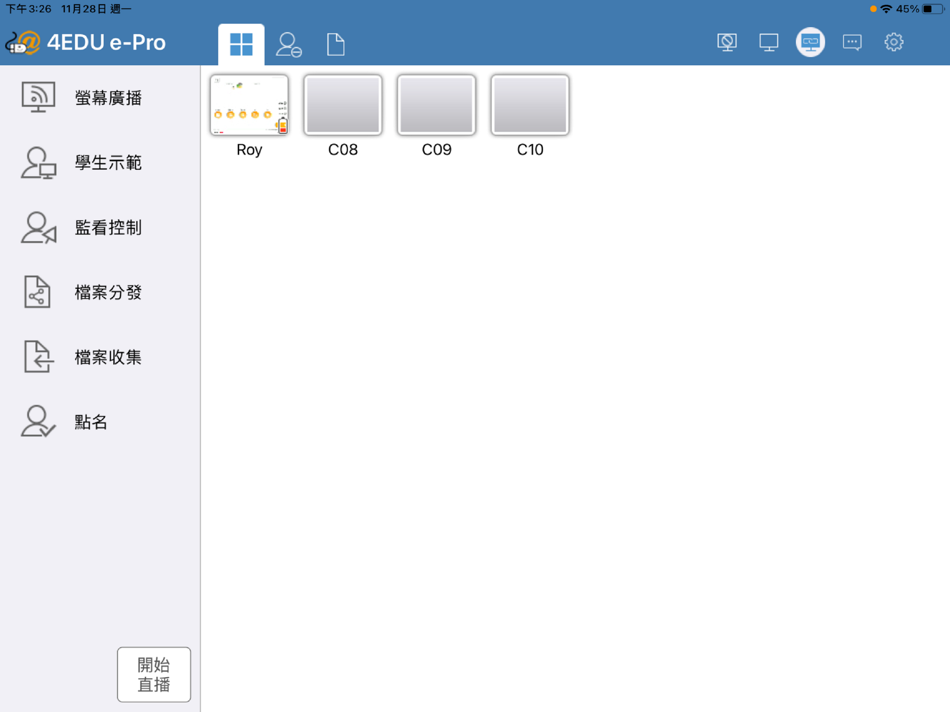The width and height of the screenshot is (950, 712).
Task: Tap the battery indicator in status bar
Action: pyautogui.click(x=932, y=9)
